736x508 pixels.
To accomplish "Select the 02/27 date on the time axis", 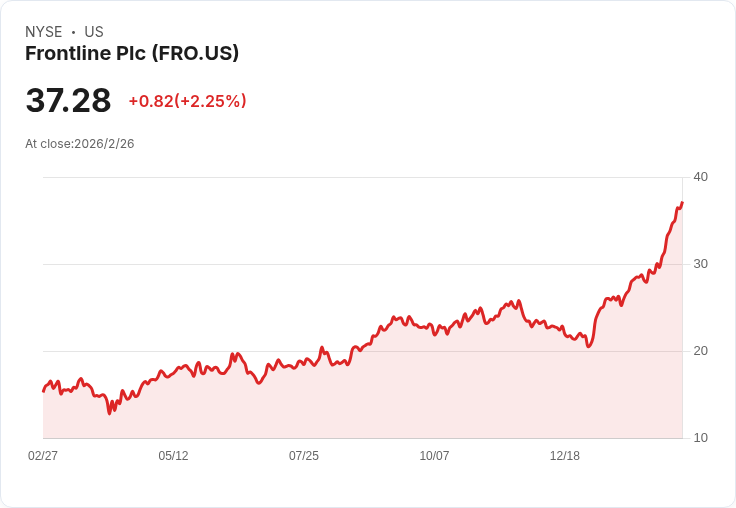I will click(x=43, y=456).
